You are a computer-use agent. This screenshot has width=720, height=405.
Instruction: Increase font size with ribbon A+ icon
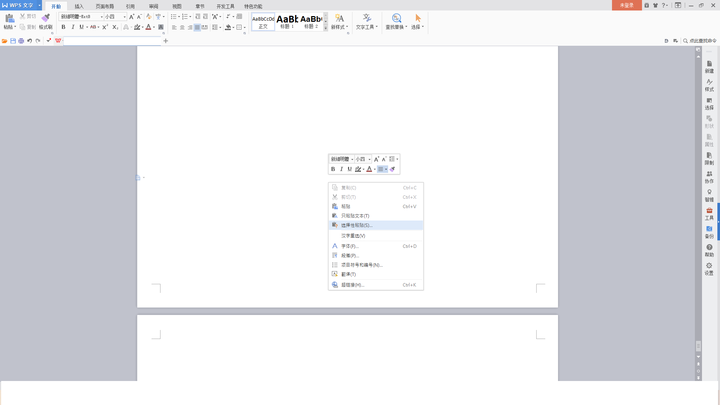click(131, 17)
